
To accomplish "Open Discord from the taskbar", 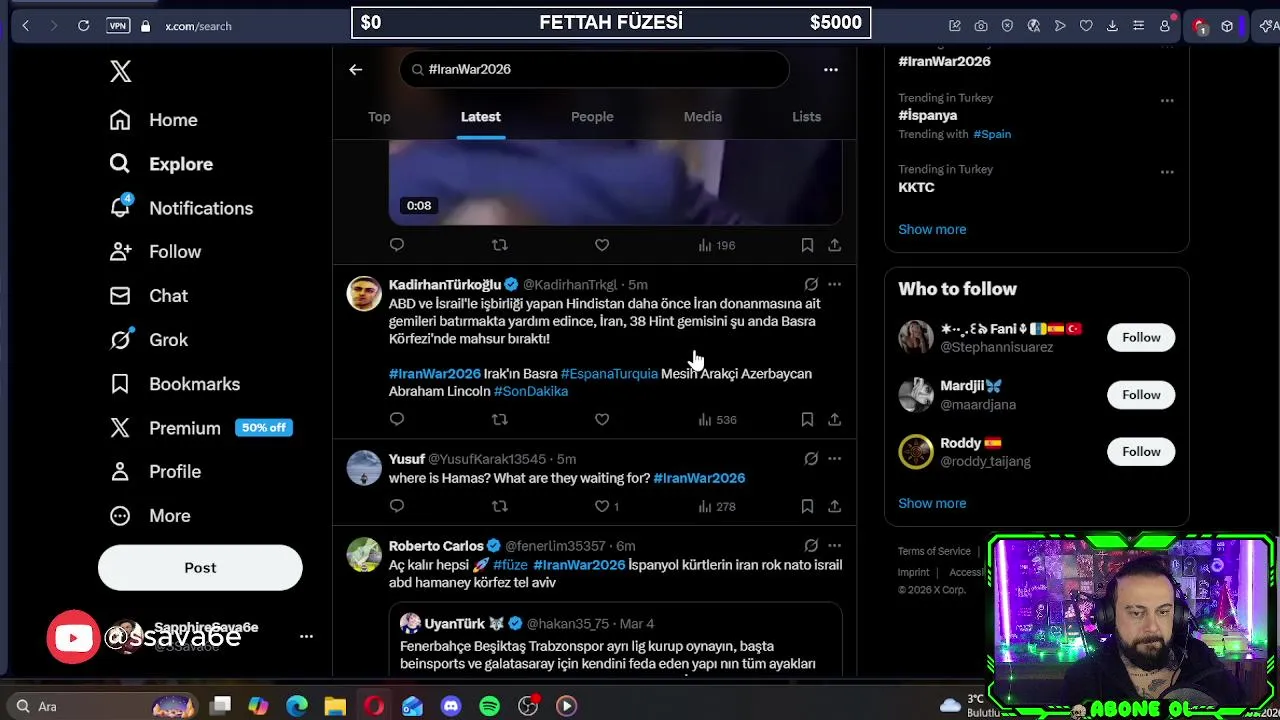I will [451, 706].
